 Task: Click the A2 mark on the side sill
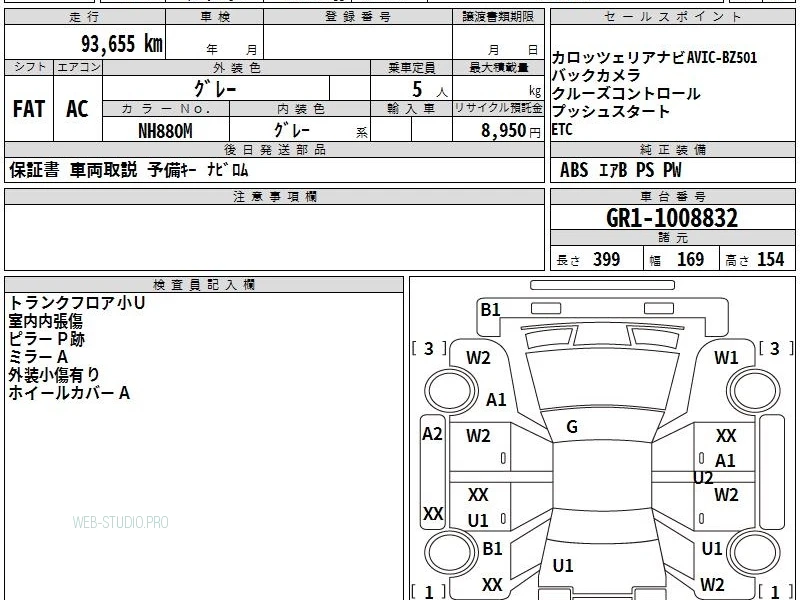(432, 434)
